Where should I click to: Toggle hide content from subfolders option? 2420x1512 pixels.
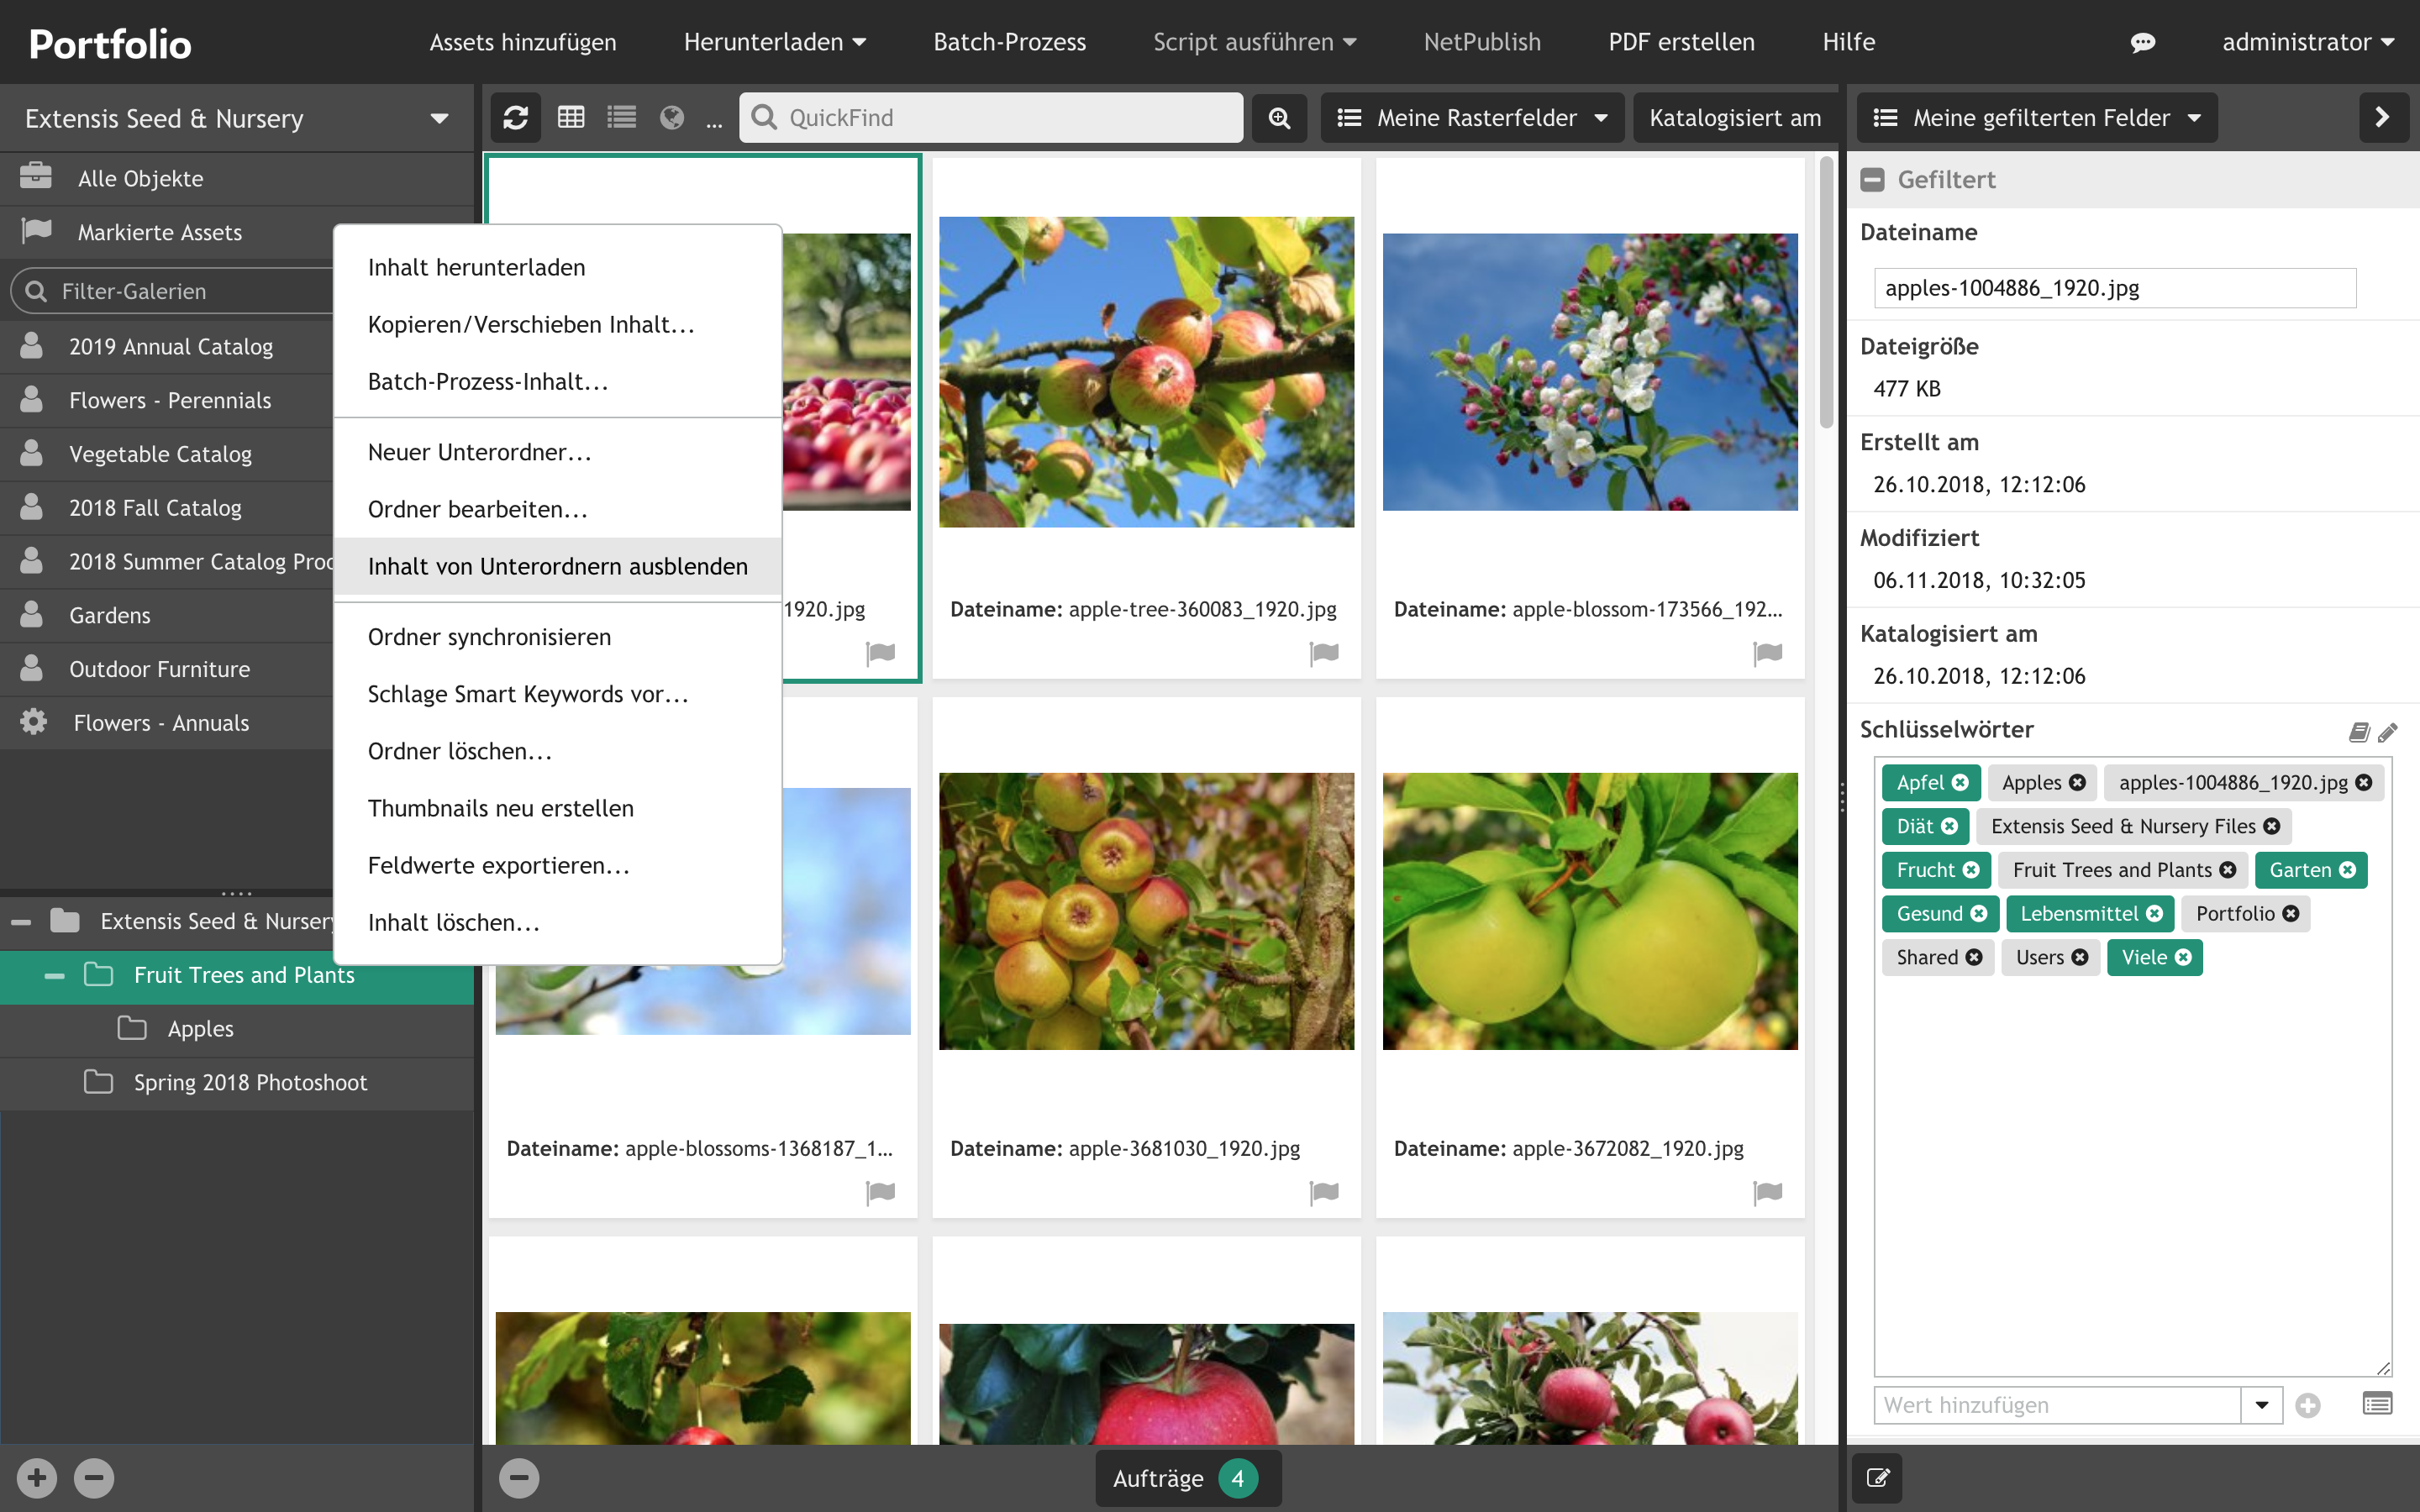coord(557,564)
